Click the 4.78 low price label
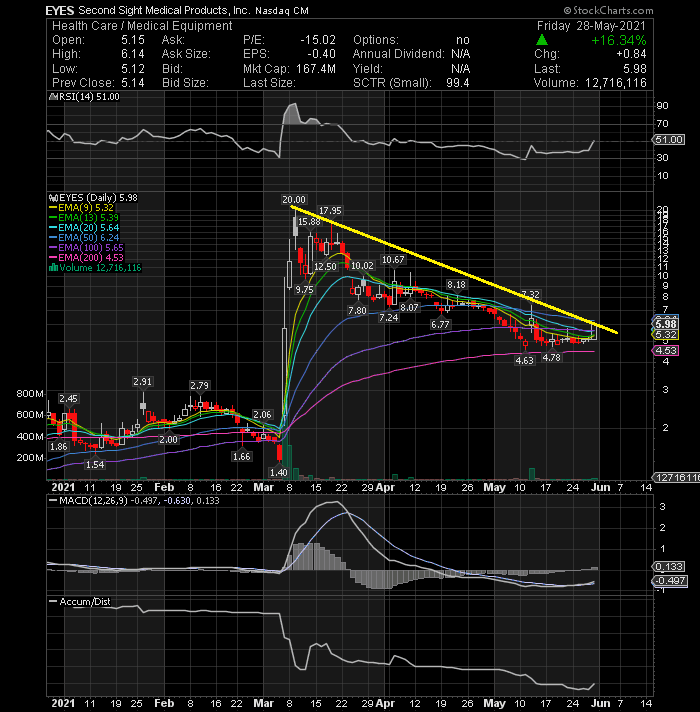Screen dimensions: 700x712 point(552,358)
